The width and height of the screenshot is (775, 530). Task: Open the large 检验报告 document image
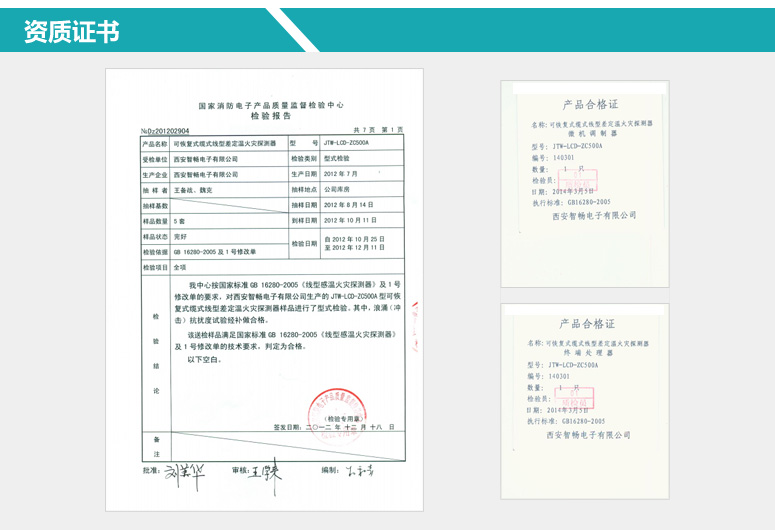click(265, 289)
